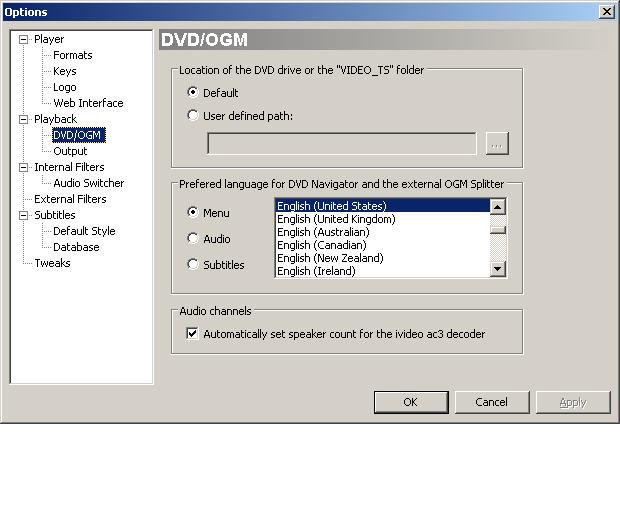
Task: Open the External Filters page
Action: 70,199
